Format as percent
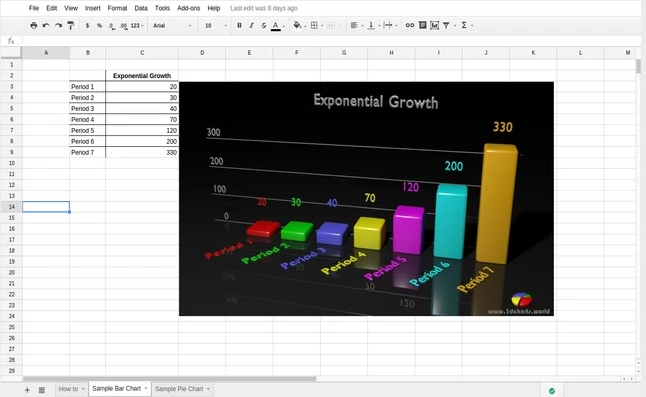Screen dimensions: 646x397 [x=99, y=26]
